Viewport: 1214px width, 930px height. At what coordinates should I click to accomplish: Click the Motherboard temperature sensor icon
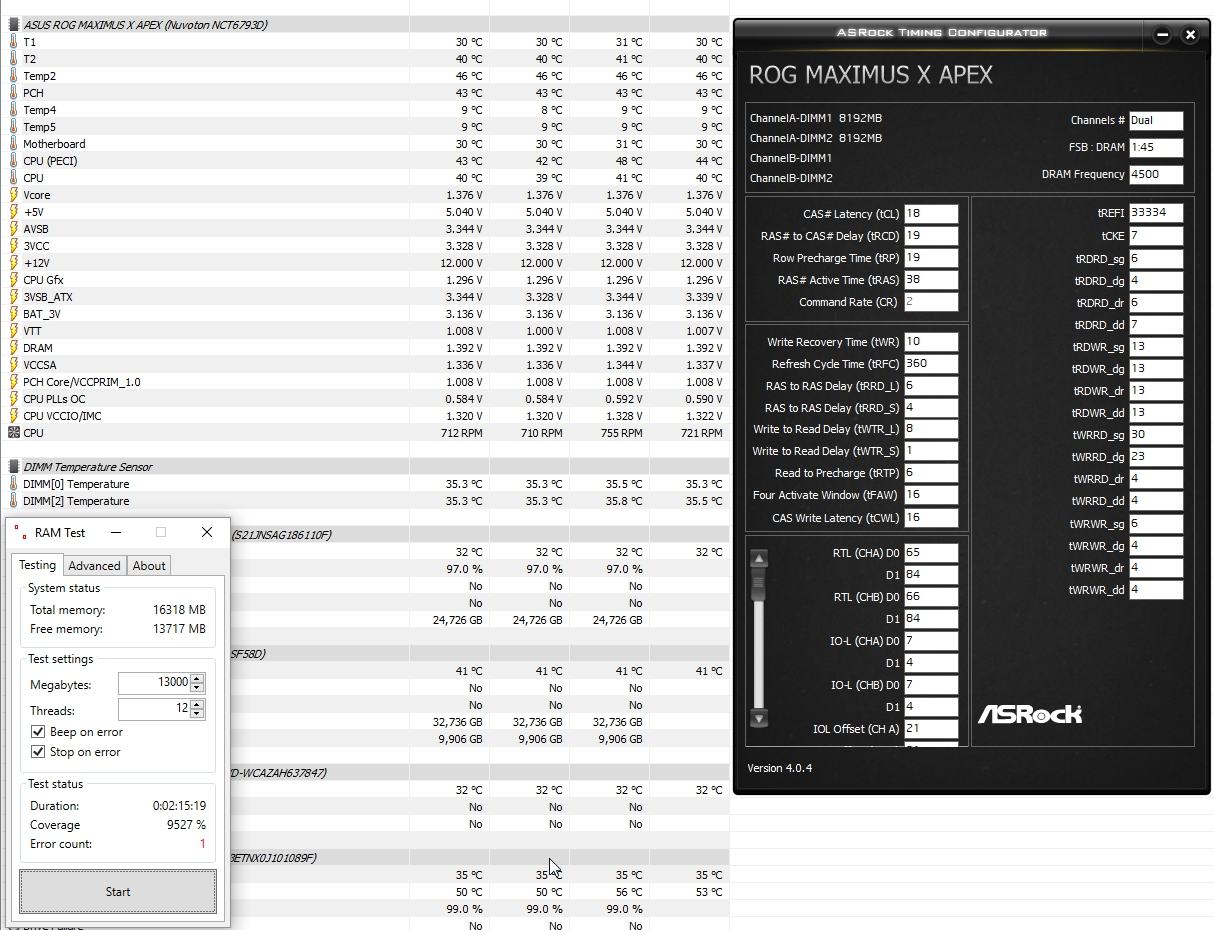[13, 144]
